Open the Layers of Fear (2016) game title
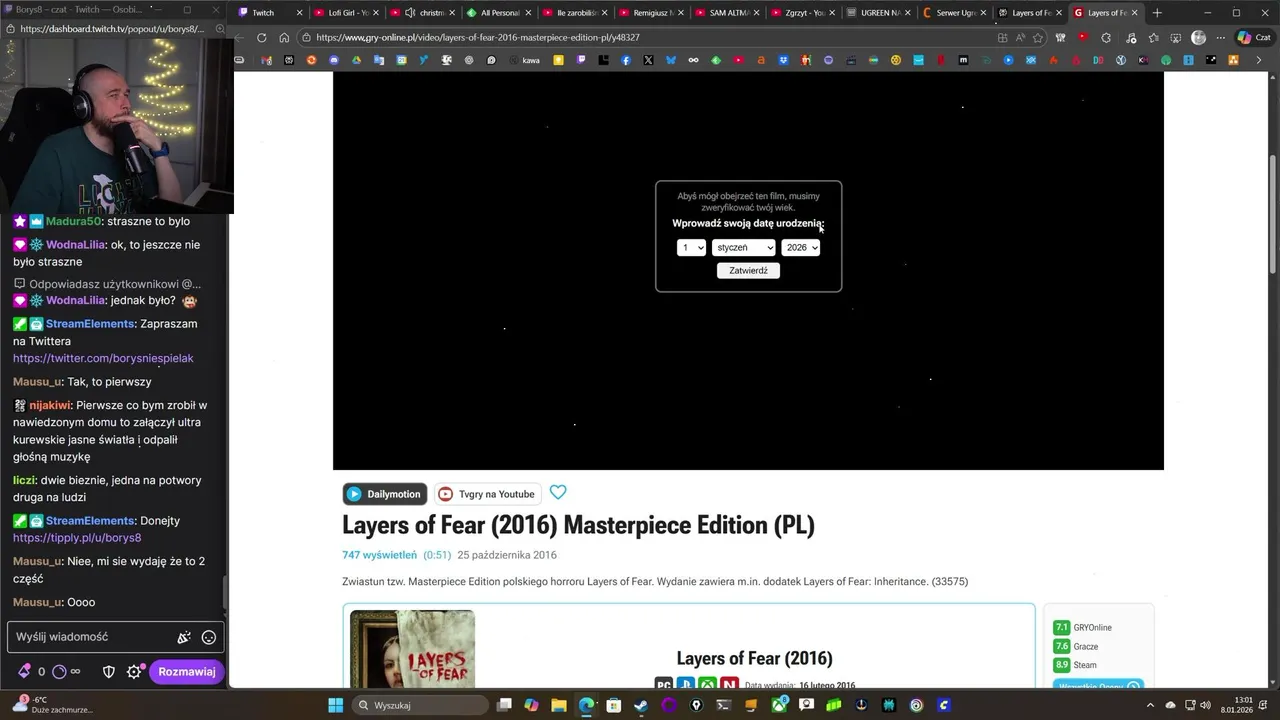 tap(754, 658)
